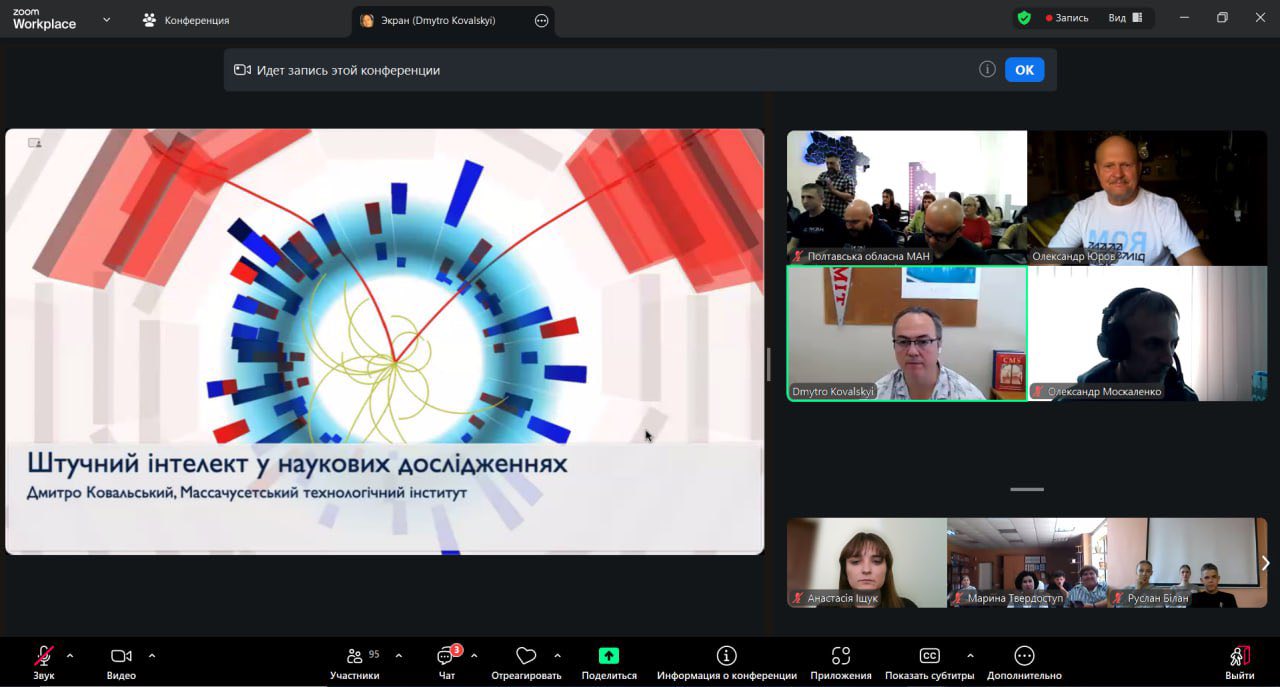This screenshot has height=687, width=1280.
Task: Start screen share with Поделиться button
Action: tap(609, 663)
